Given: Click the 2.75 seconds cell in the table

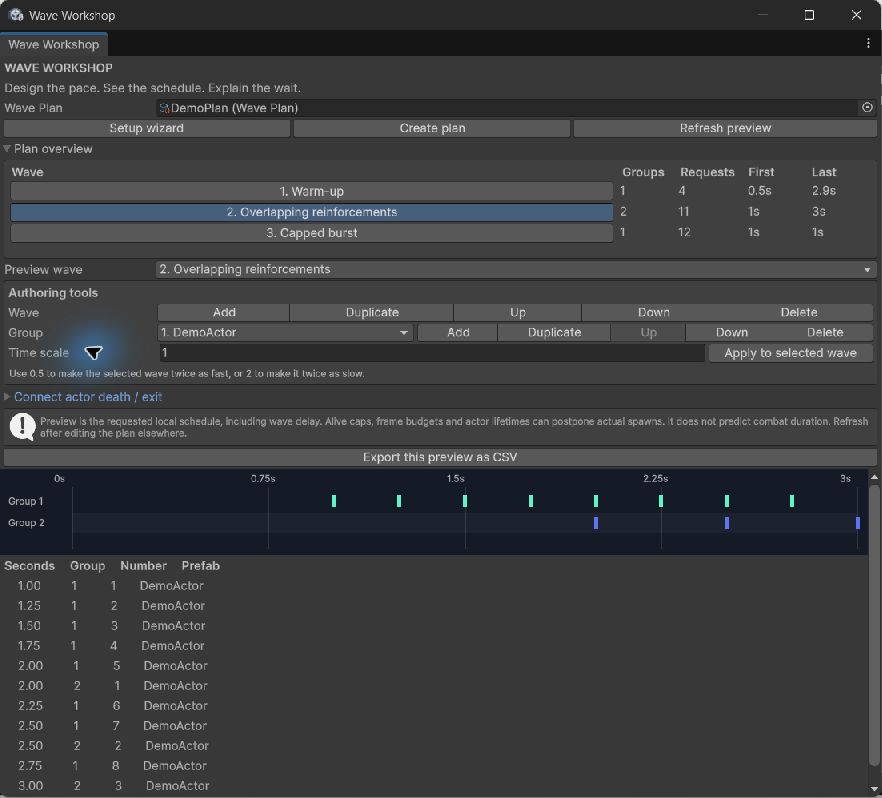Looking at the screenshot, I should point(30,765).
